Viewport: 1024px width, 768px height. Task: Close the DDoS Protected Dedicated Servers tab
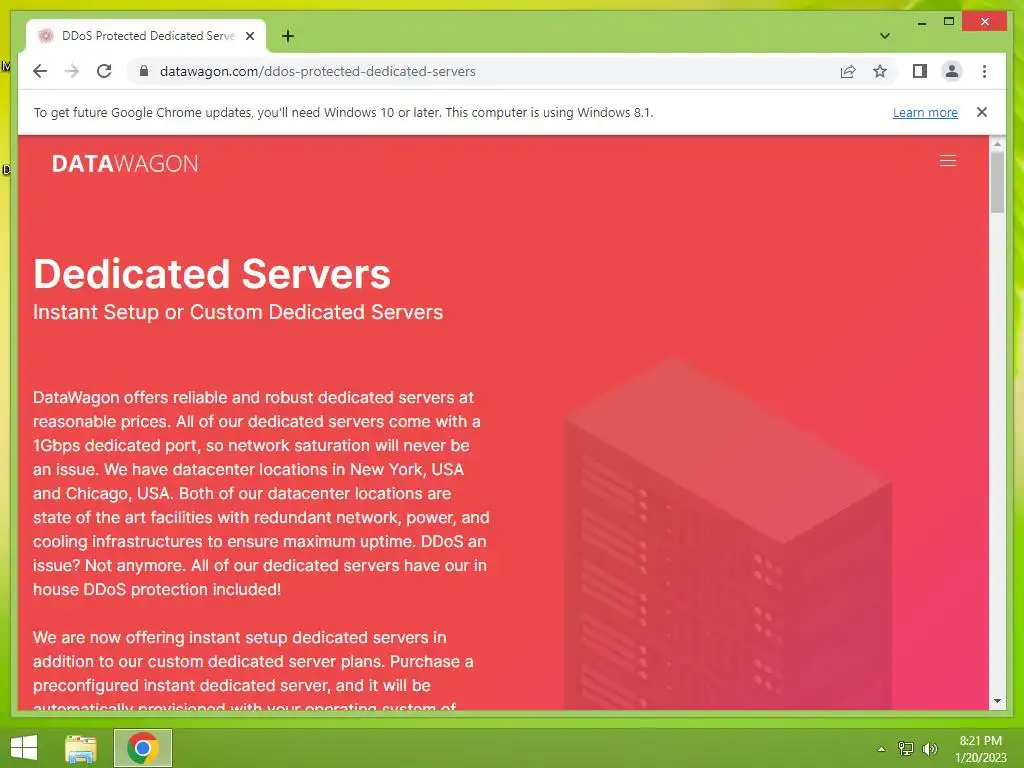[249, 36]
